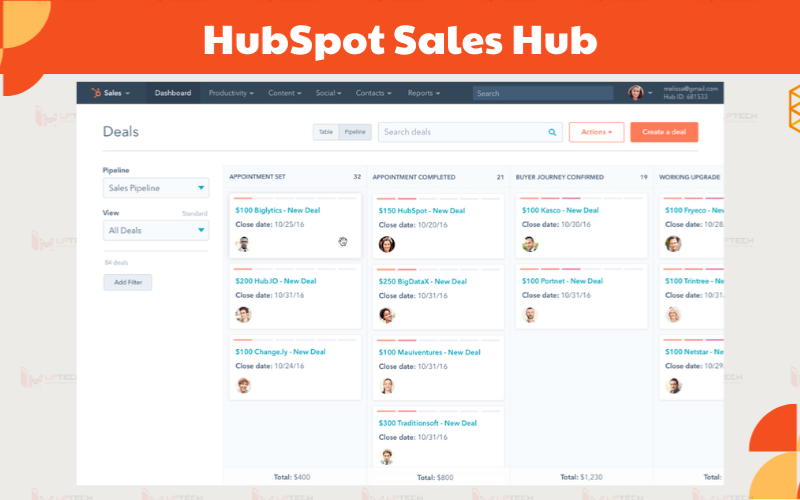Click the Standard label beside View
The width and height of the screenshot is (800, 500).
[x=195, y=214]
